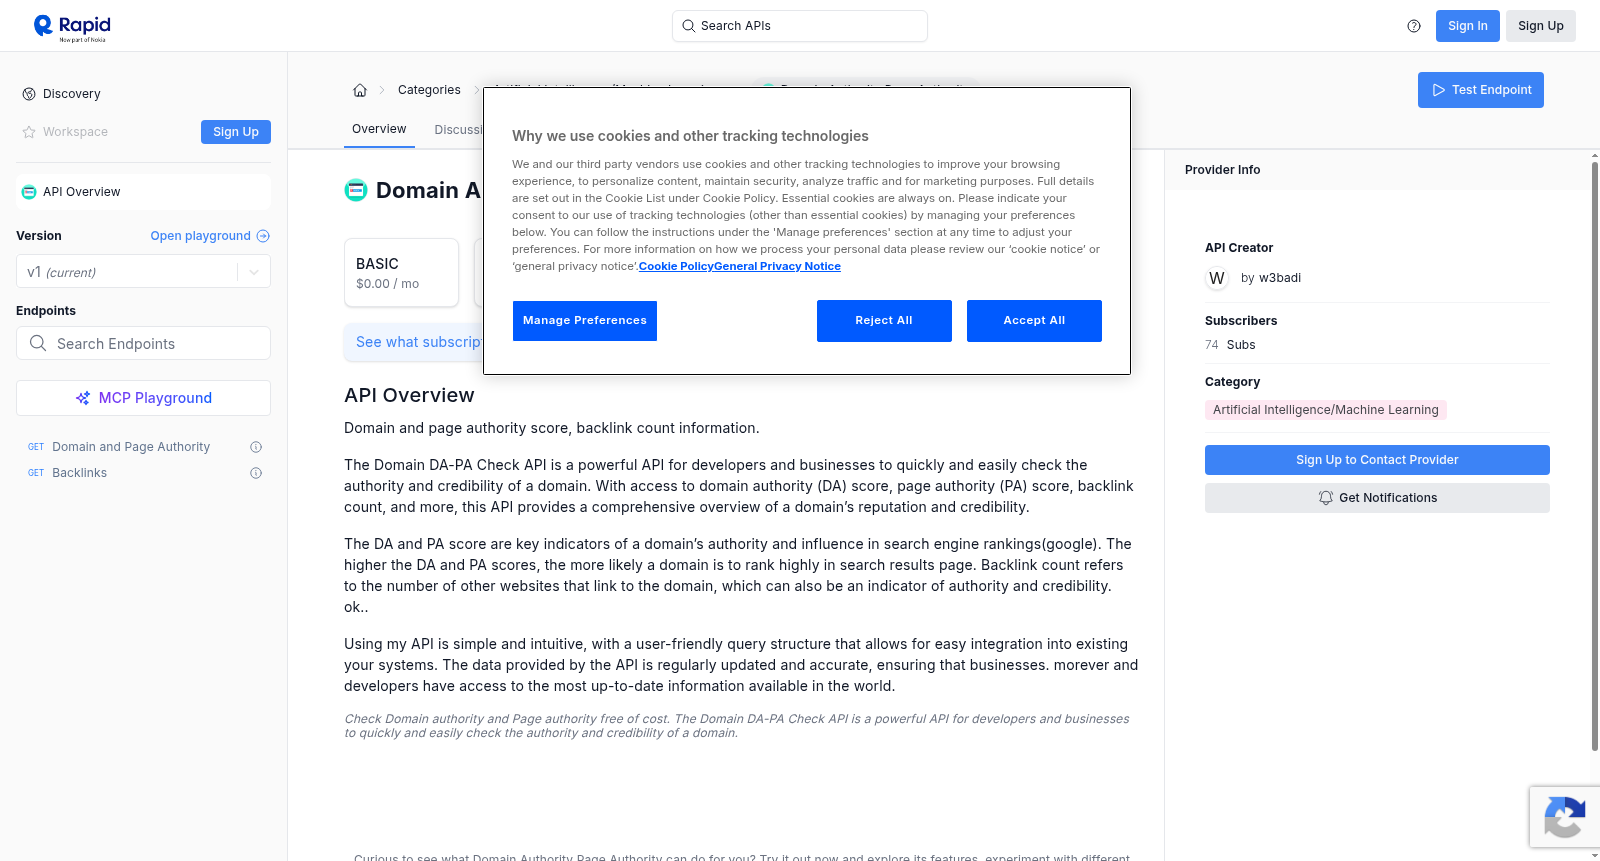Show info for Backlinks endpoint
Image resolution: width=1600 pixels, height=861 pixels.
coord(256,473)
